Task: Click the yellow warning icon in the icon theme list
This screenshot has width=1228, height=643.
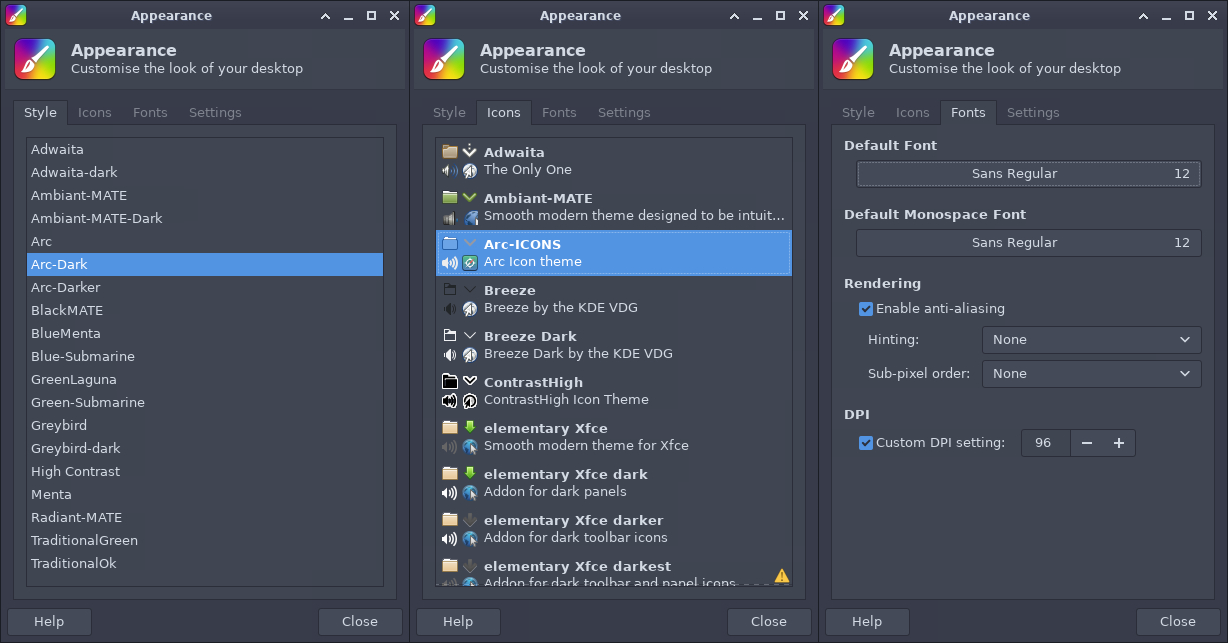Action: tap(782, 576)
